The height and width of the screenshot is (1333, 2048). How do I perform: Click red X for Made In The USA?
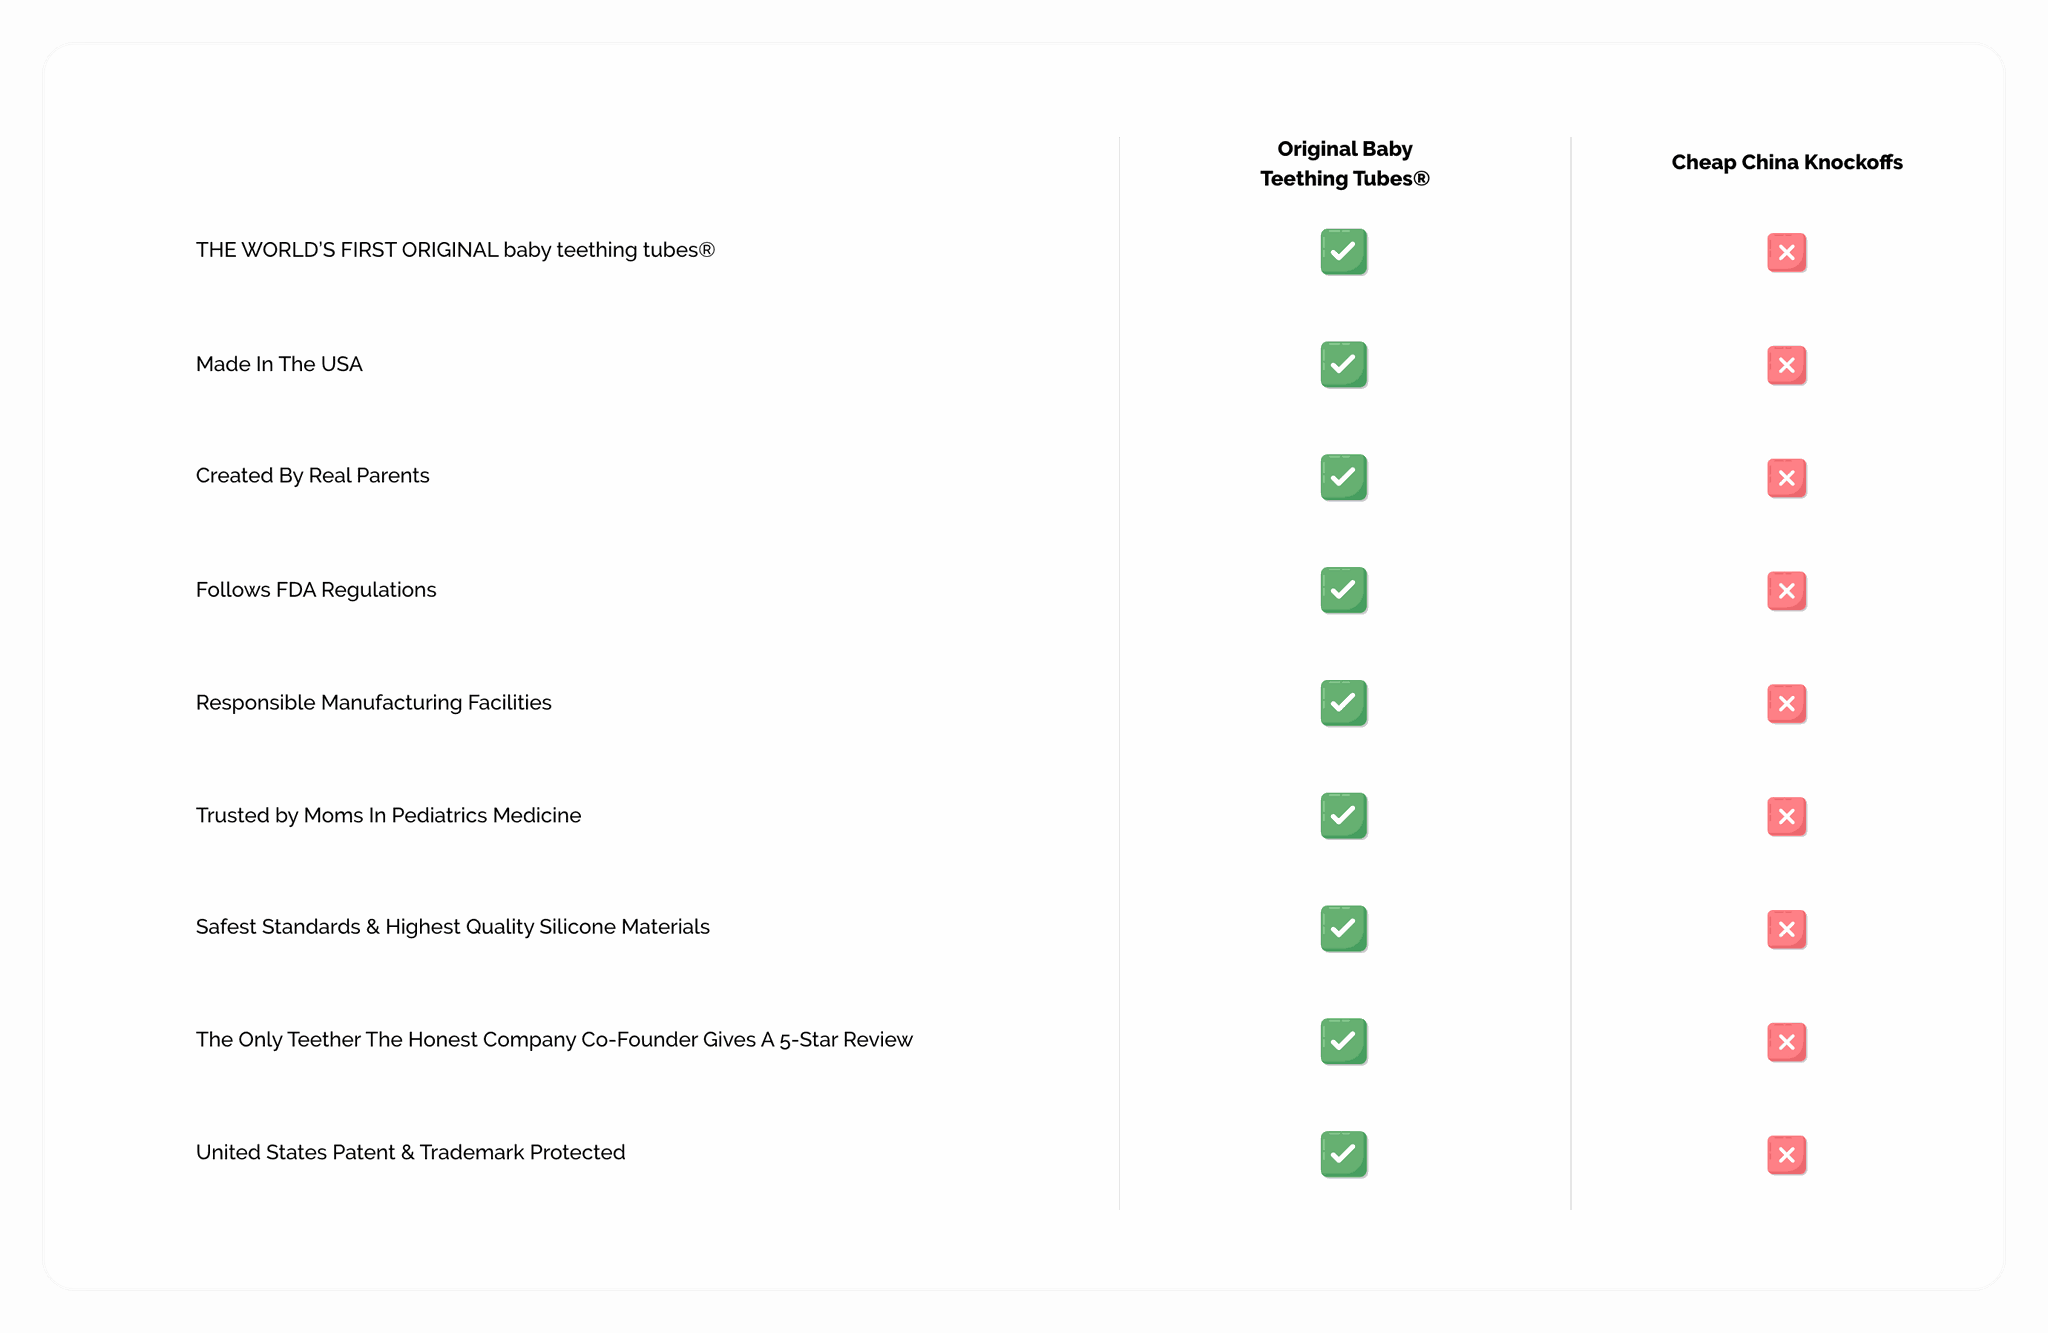1786,365
